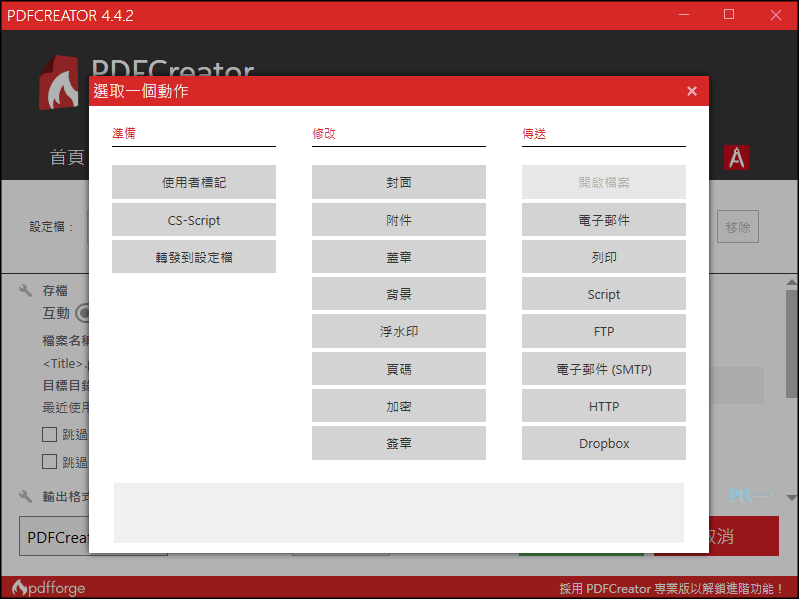Select the Dropbox action

tap(603, 443)
